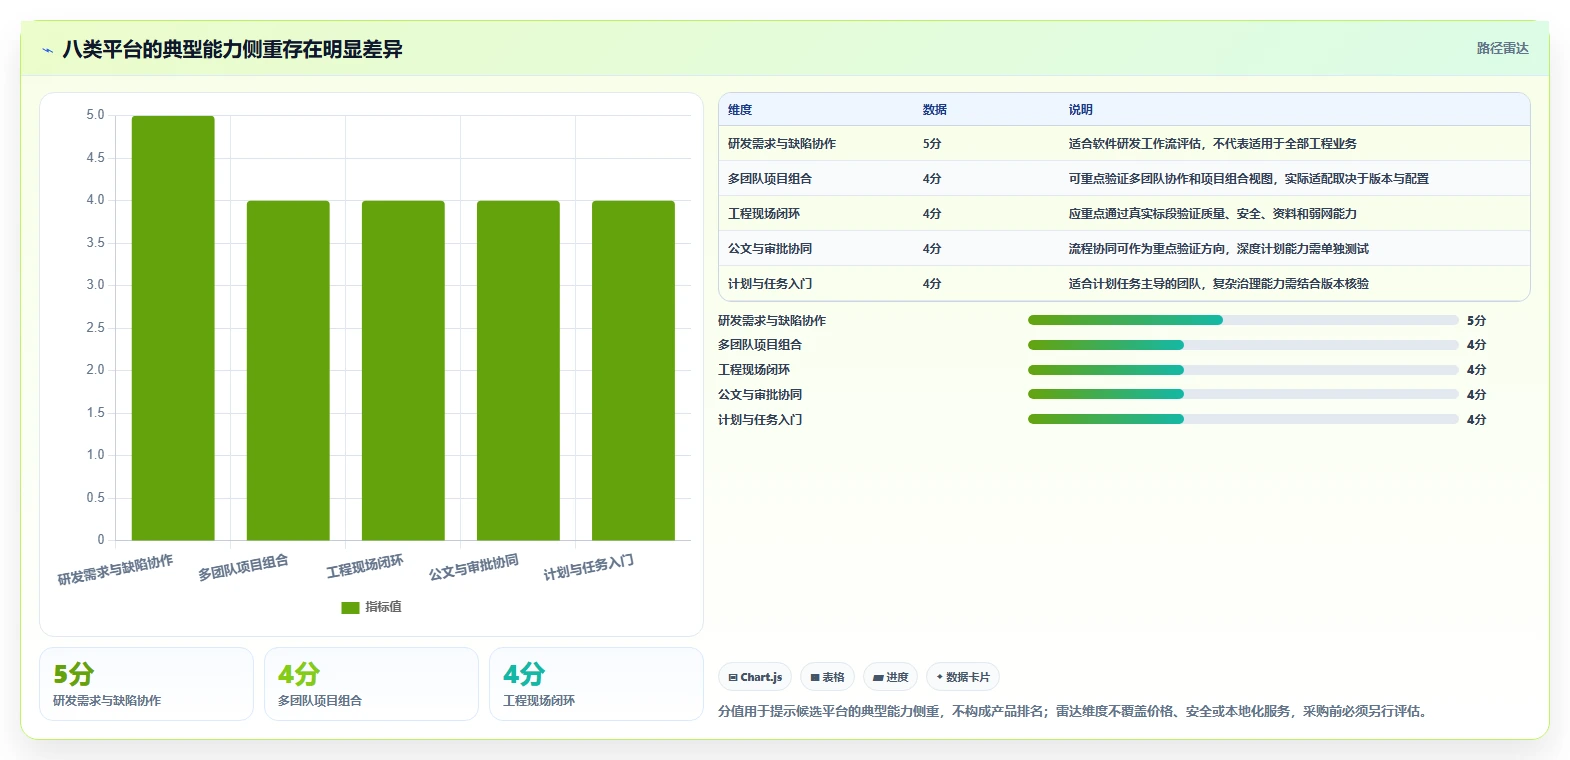The image size is (1570, 760).
Task: Click the 路径雷达 label in the header
Action: tap(1502, 48)
